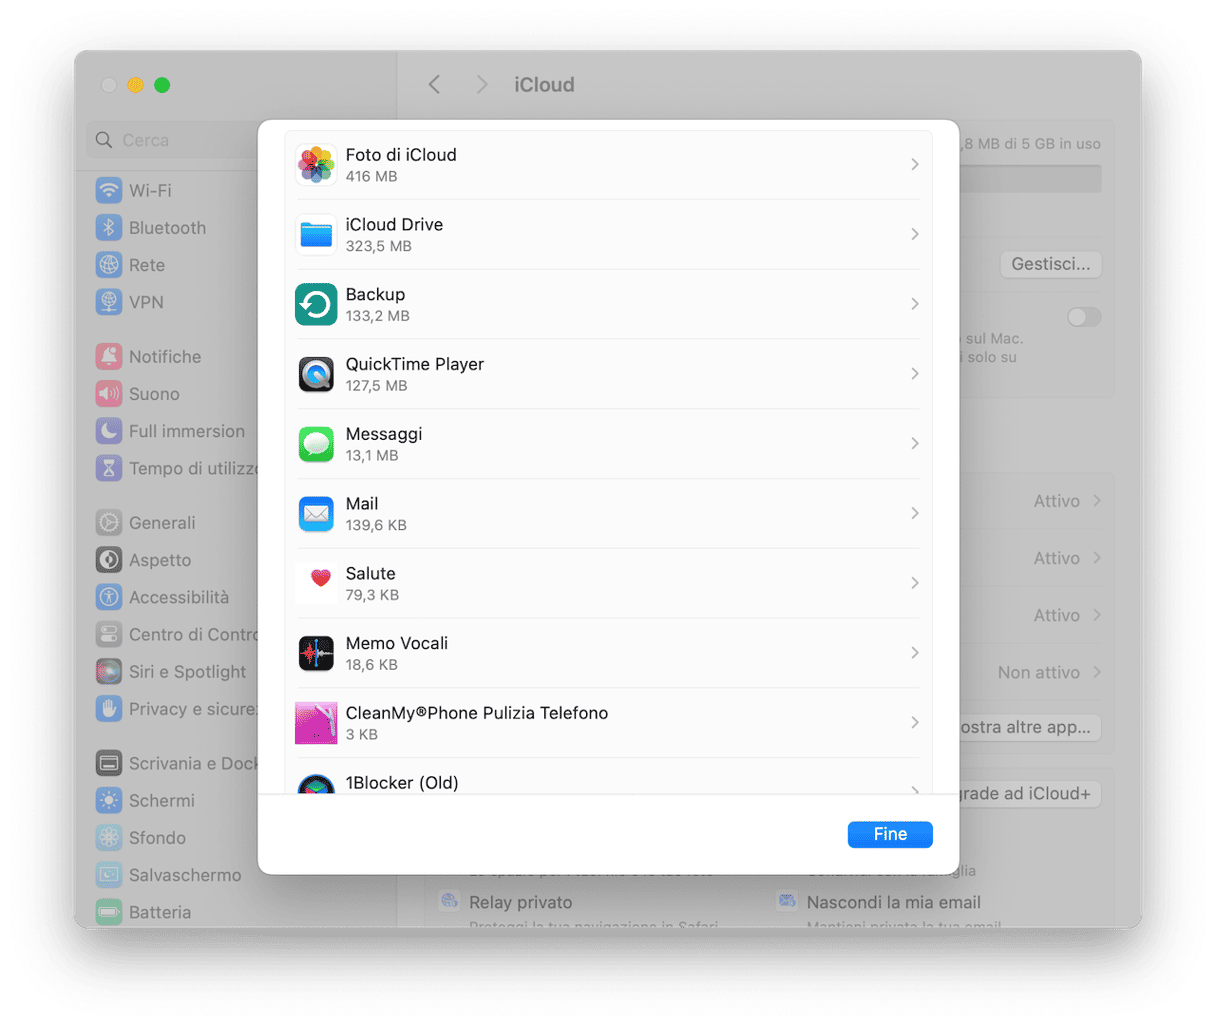The image size is (1216, 1026).
Task: Expand the QuickTime Player row chevron
Action: pyautogui.click(x=914, y=374)
